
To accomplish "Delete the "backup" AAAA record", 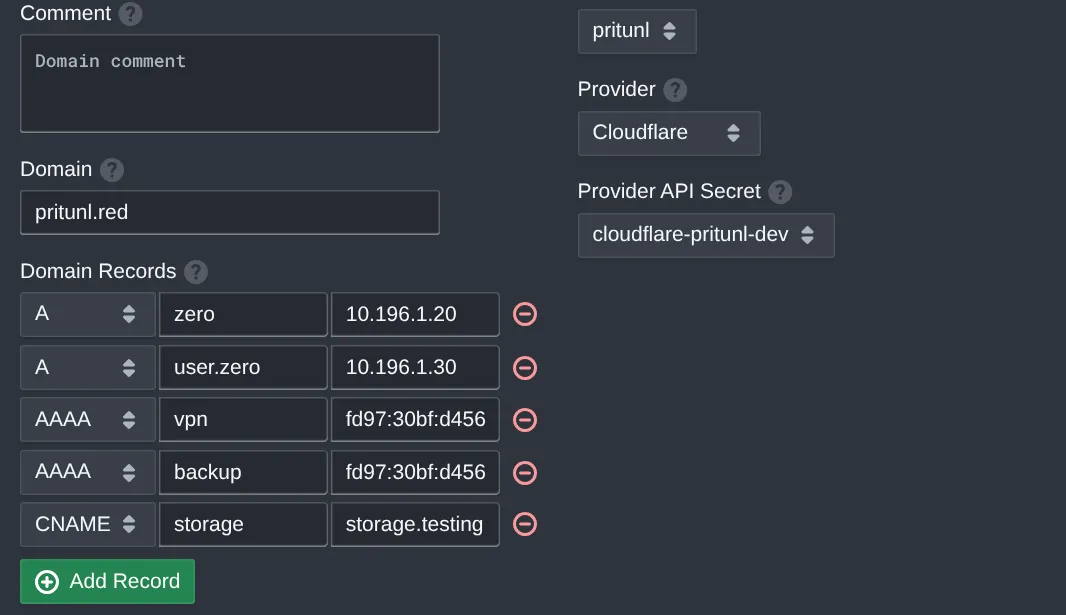I will click(524, 472).
